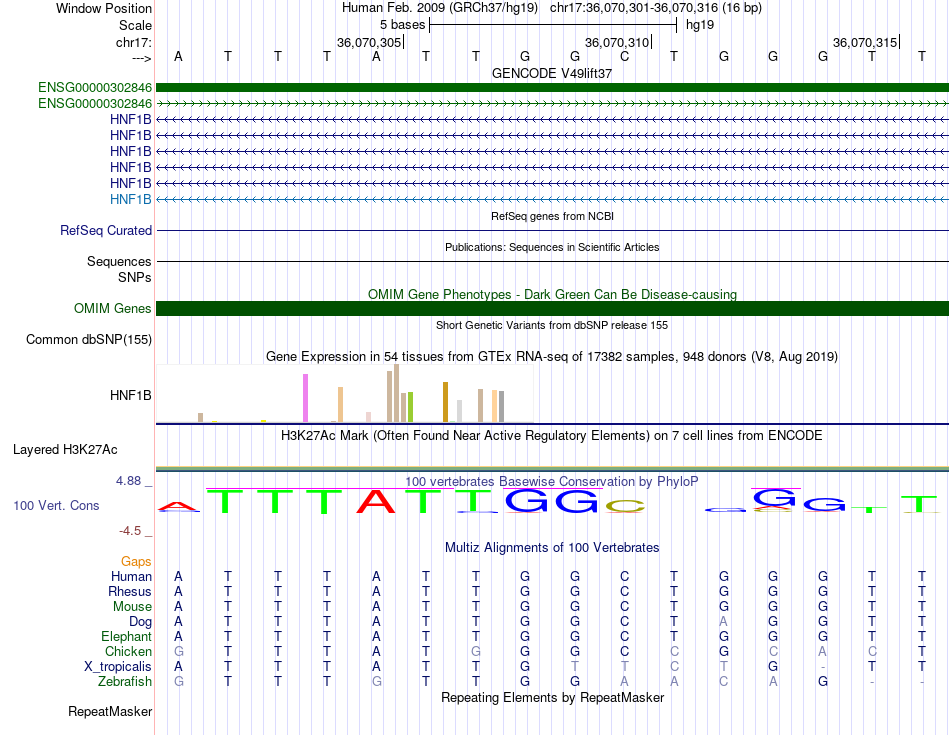
Task: Click the Sequences track label
Action: 119,261
